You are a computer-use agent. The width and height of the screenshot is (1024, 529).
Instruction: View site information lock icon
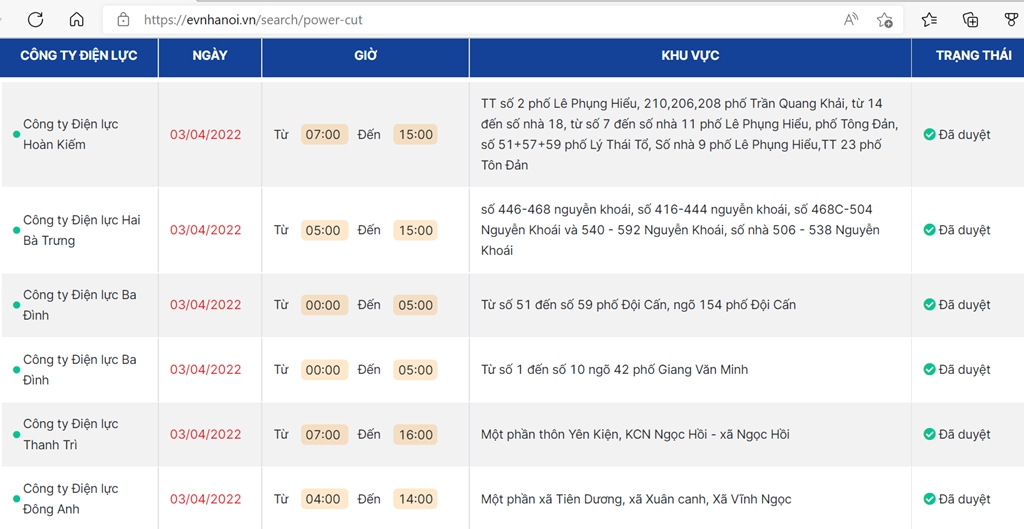tap(123, 20)
